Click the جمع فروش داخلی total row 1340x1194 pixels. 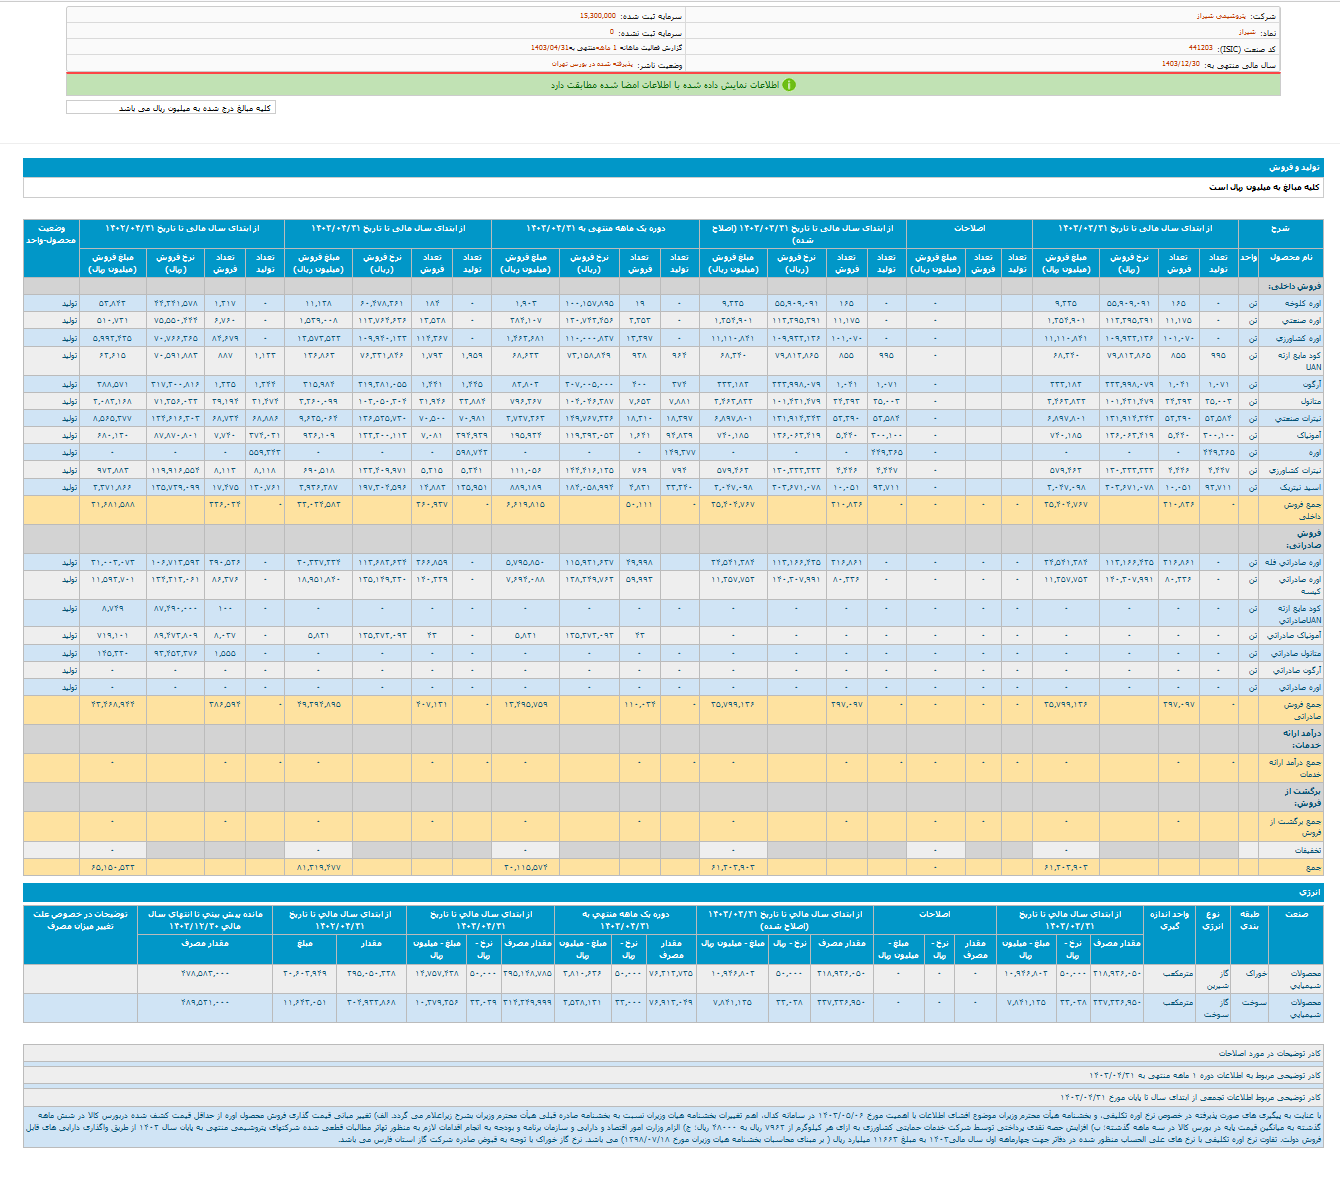[1301, 510]
